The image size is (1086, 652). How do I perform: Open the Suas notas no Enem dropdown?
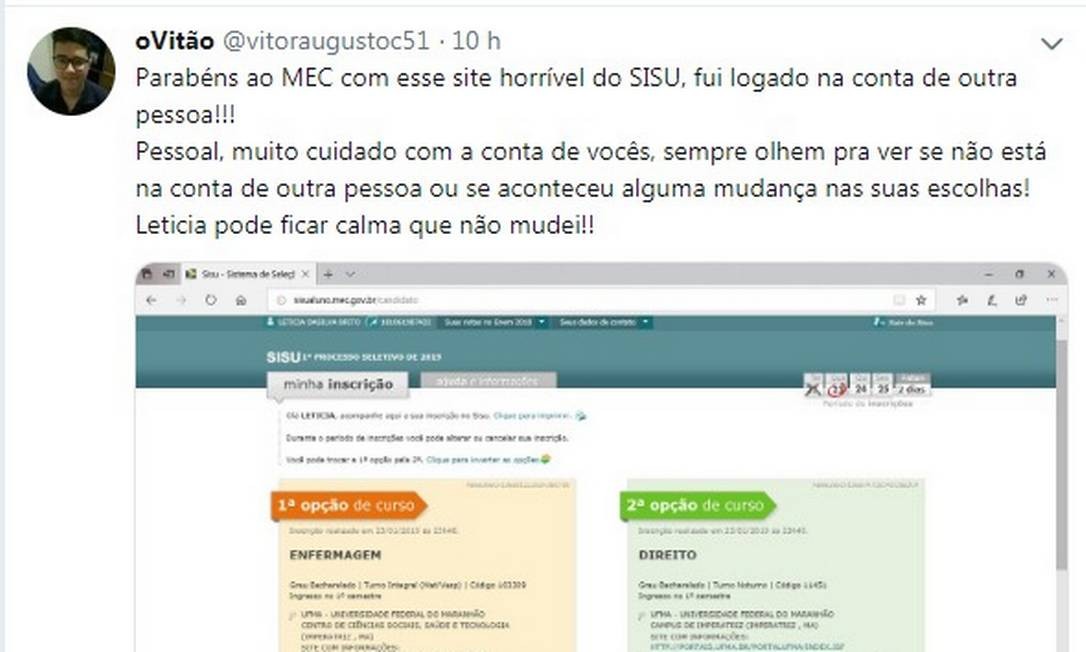[x=495, y=322]
